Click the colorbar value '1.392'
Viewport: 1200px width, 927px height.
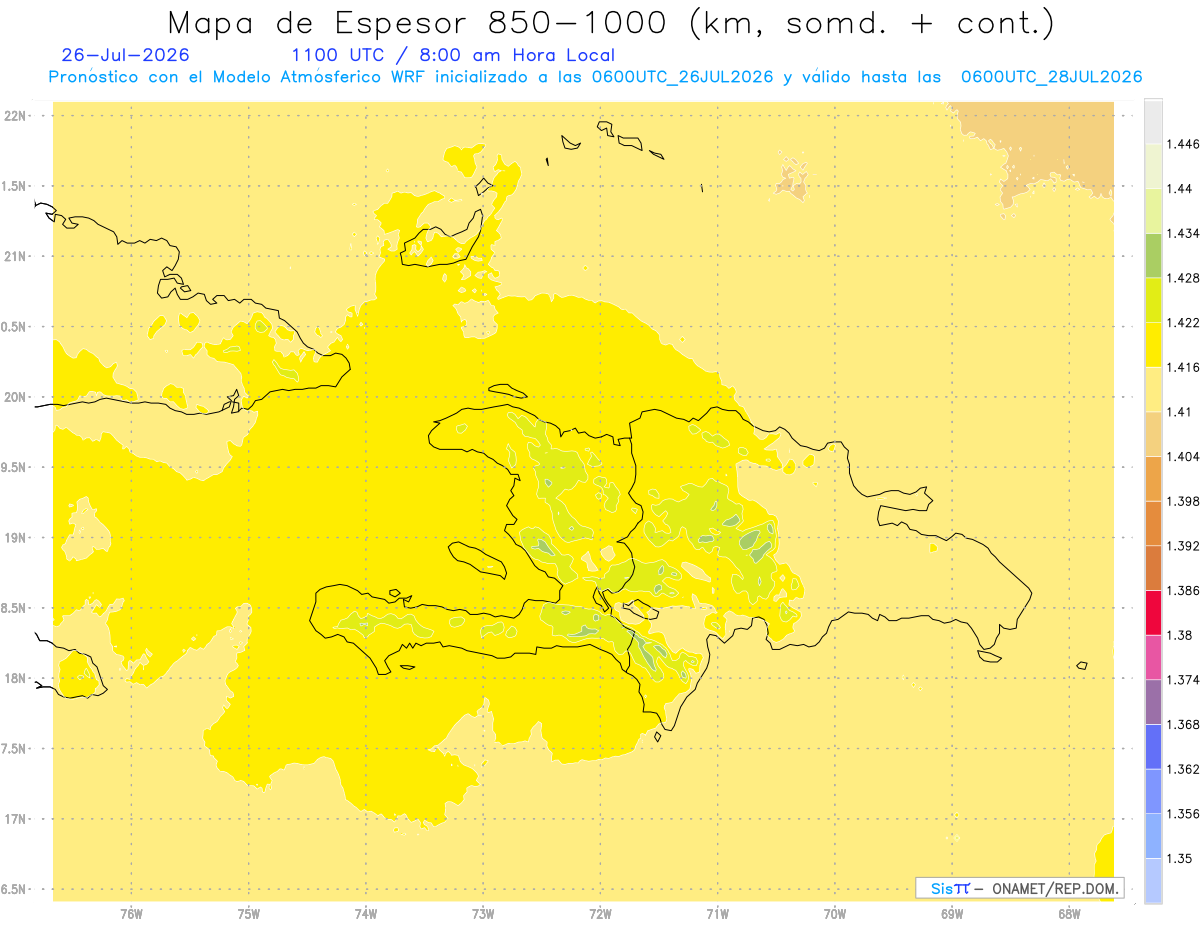[1183, 546]
